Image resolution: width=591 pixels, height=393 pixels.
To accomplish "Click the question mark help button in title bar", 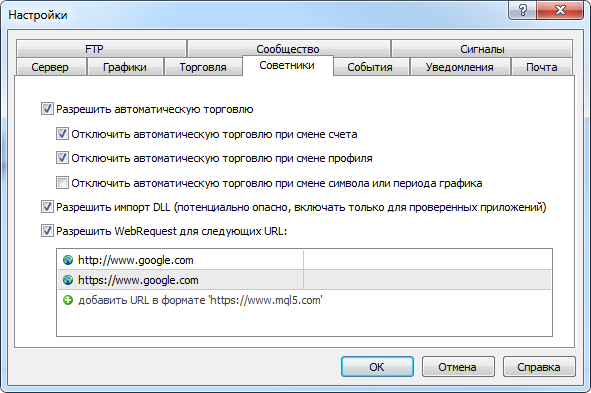I will 522,10.
